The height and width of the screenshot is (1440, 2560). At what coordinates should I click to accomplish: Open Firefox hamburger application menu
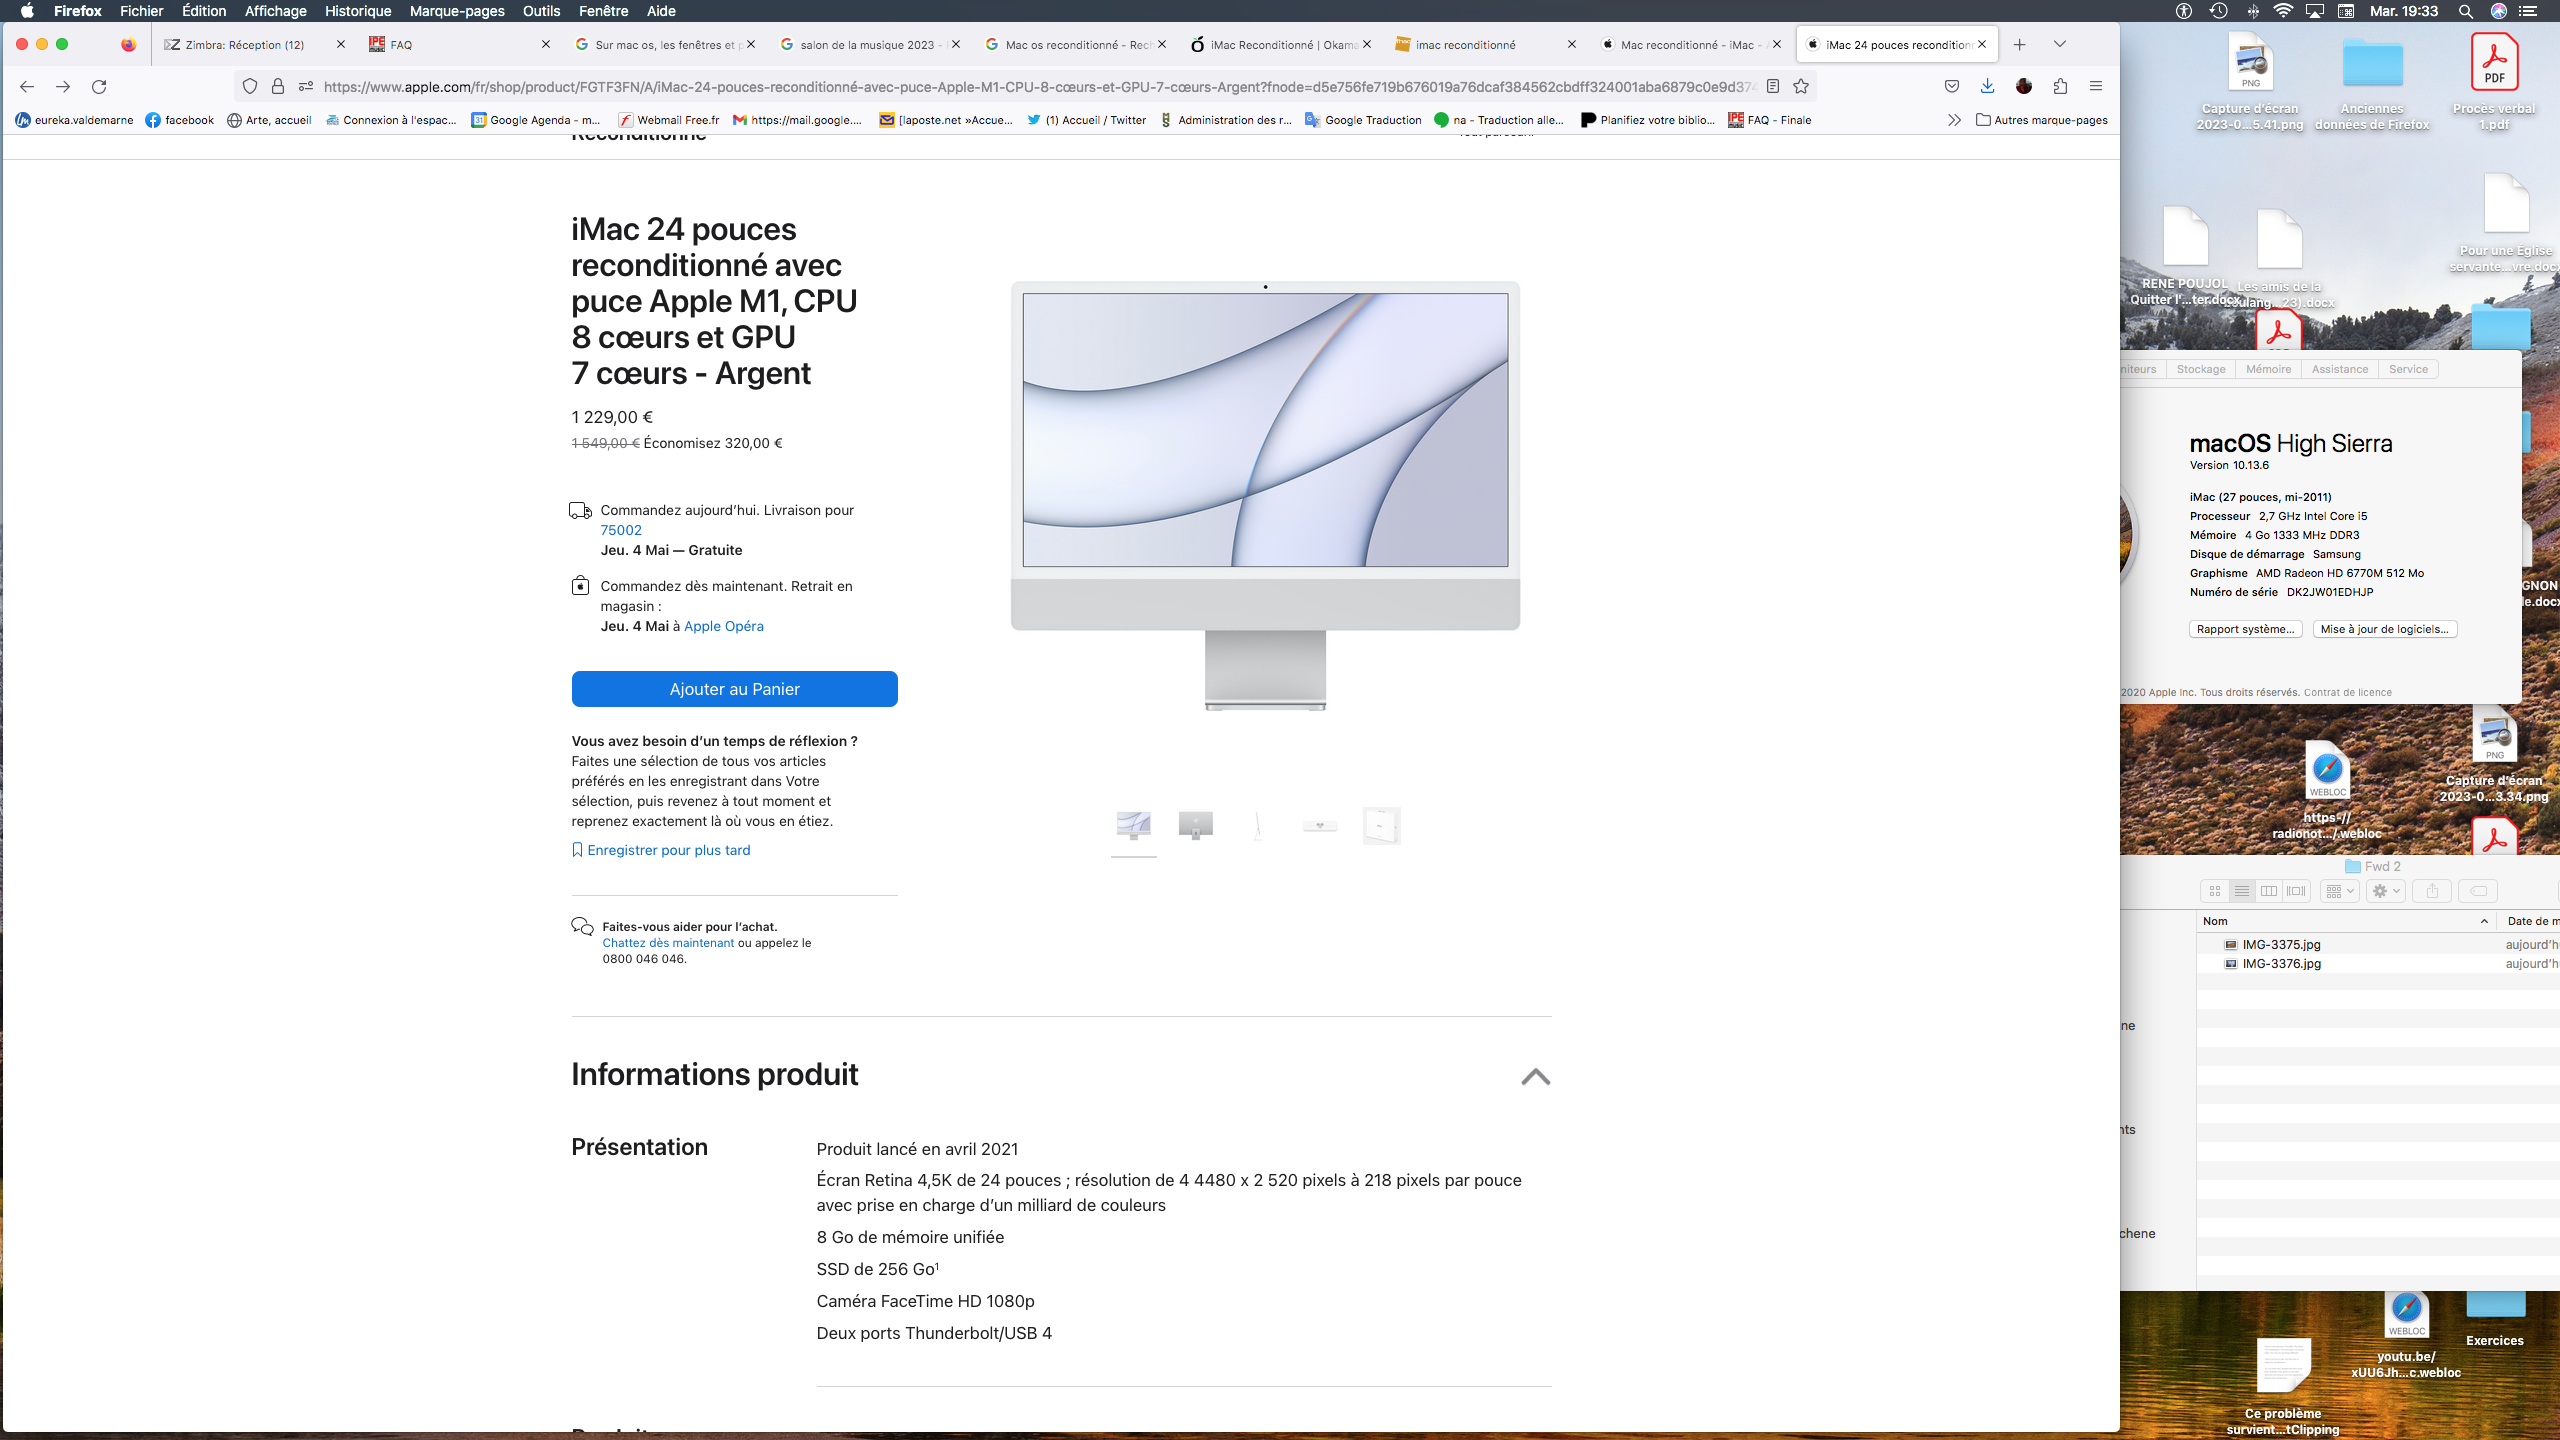tap(2096, 87)
